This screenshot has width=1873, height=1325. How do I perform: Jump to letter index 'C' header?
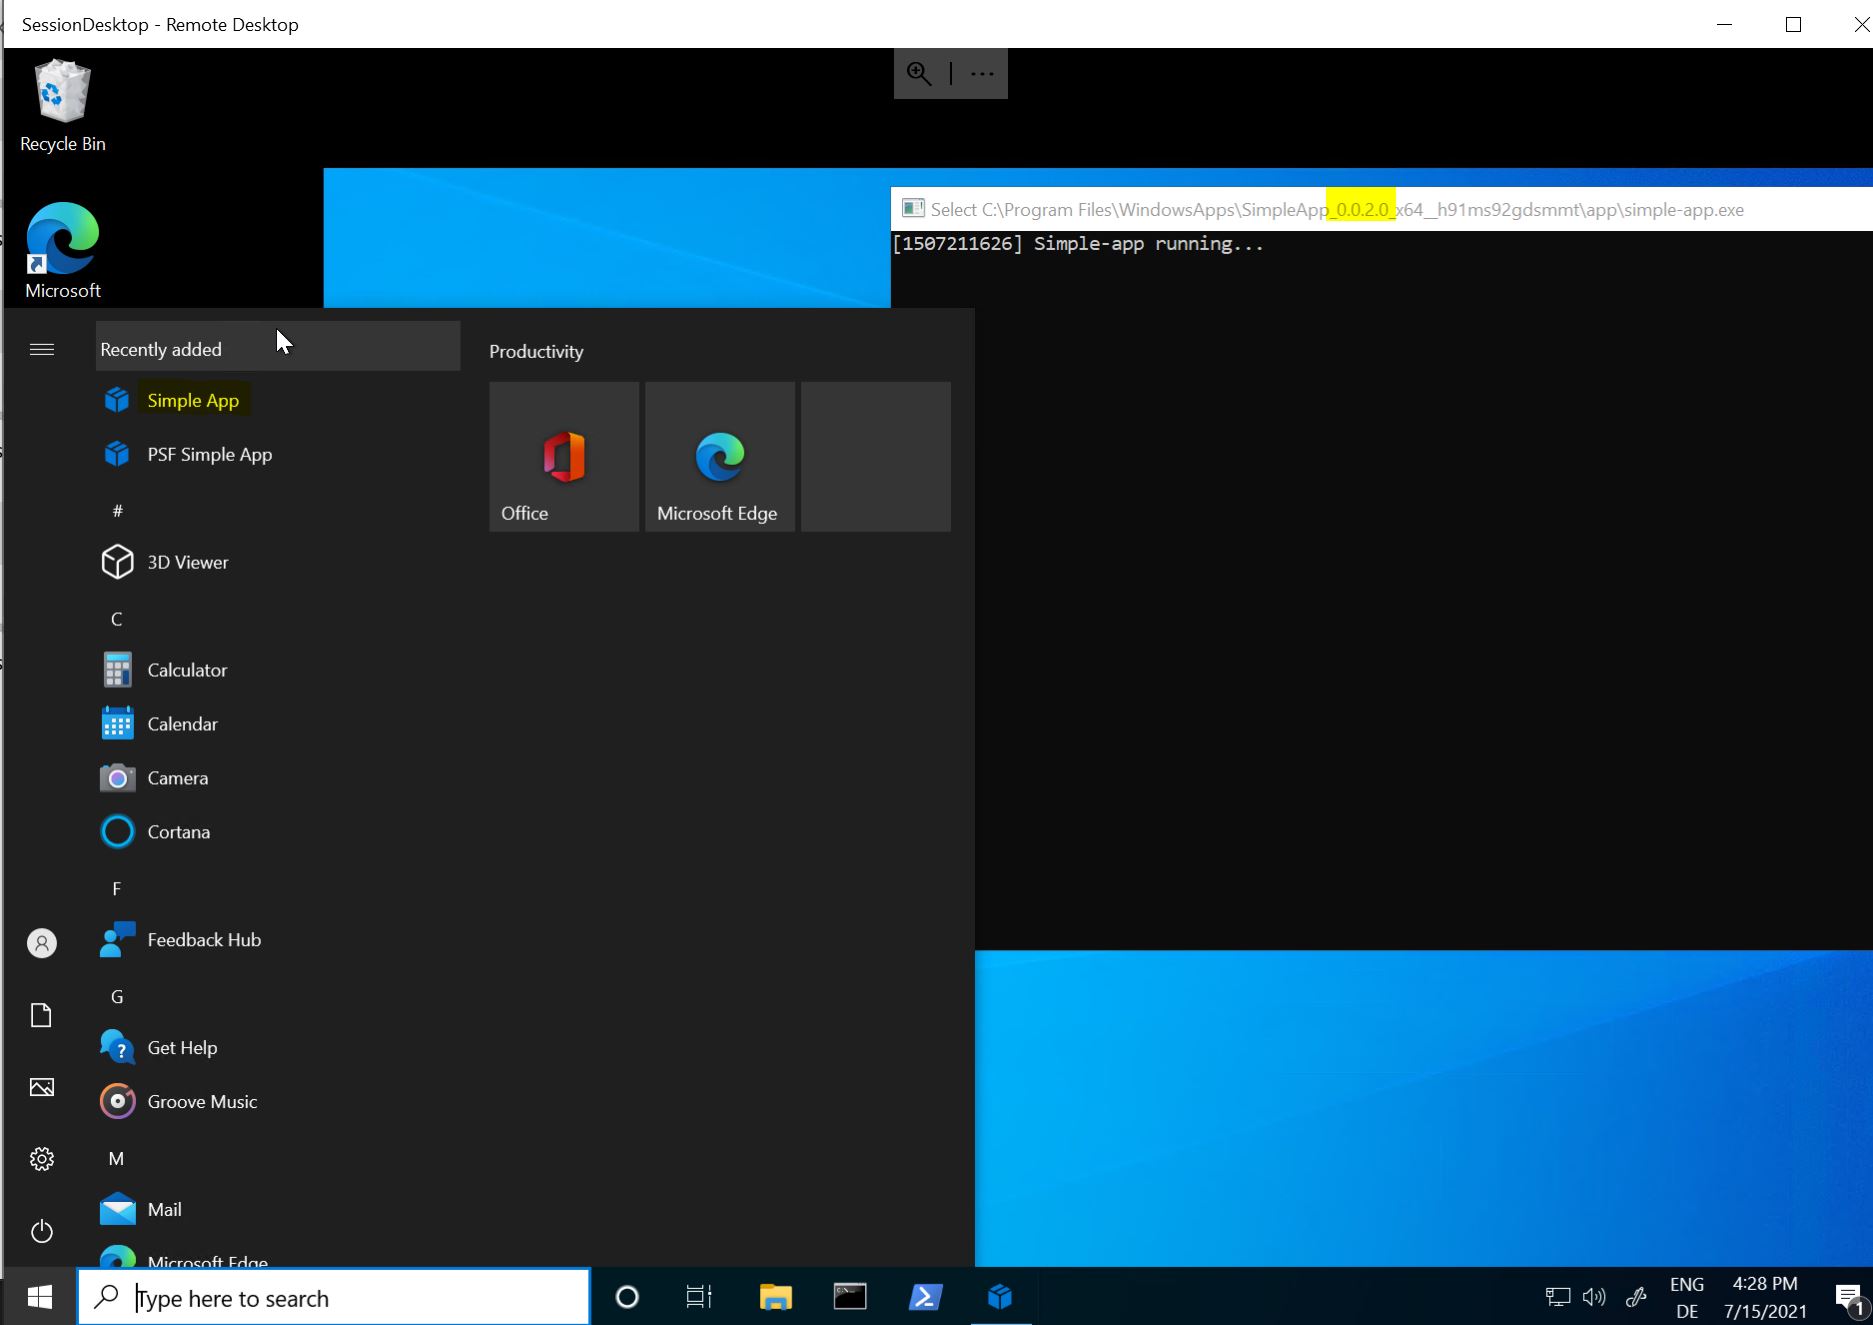(117, 619)
